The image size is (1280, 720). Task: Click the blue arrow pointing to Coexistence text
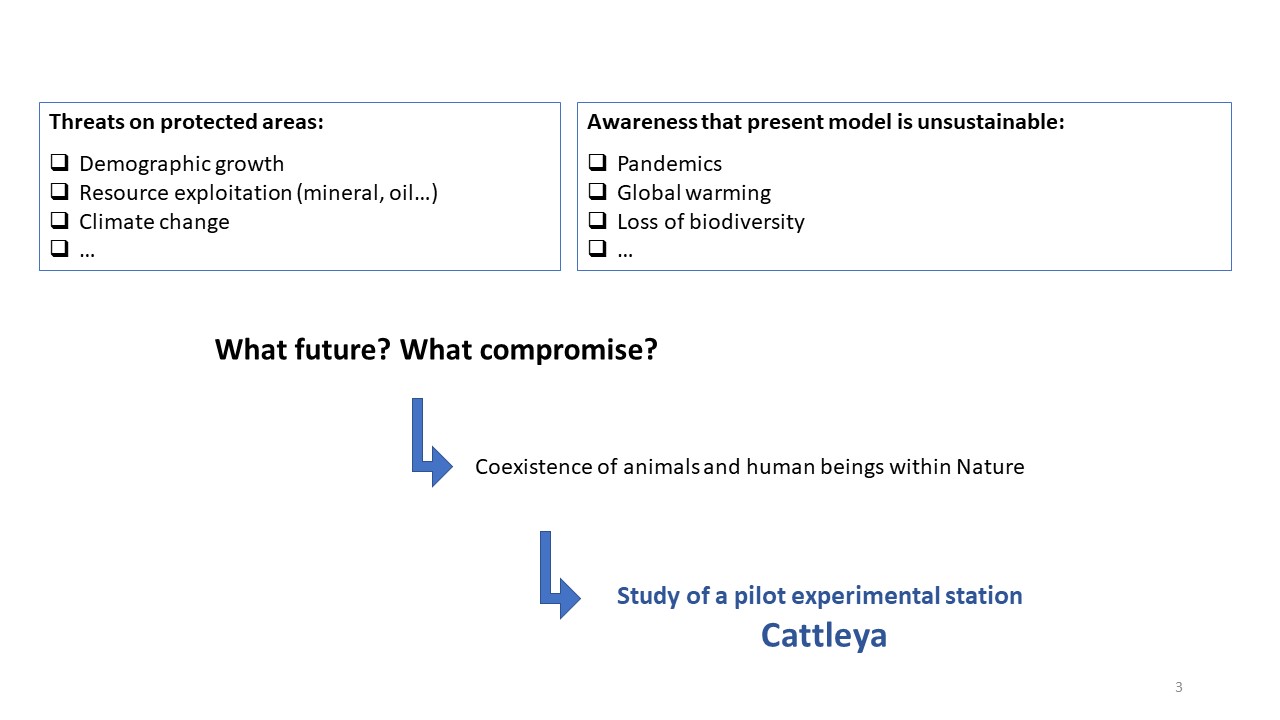point(431,443)
